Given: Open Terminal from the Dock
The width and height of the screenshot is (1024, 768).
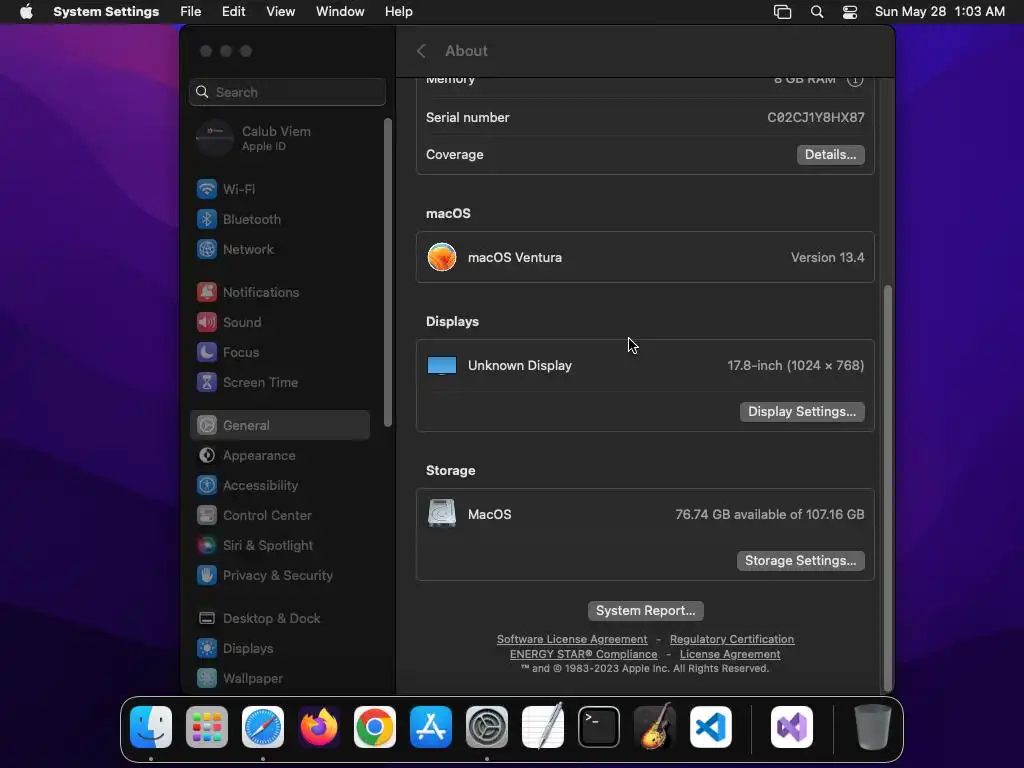Looking at the screenshot, I should click(599, 727).
